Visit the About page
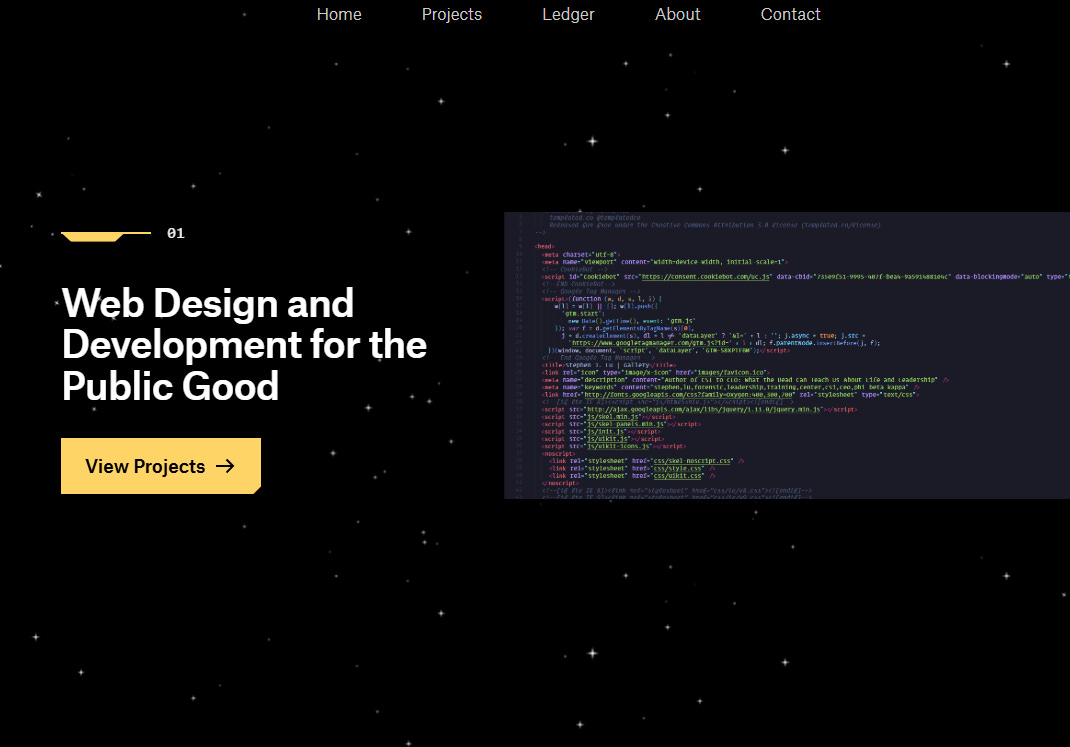The width and height of the screenshot is (1070, 747). pos(677,14)
